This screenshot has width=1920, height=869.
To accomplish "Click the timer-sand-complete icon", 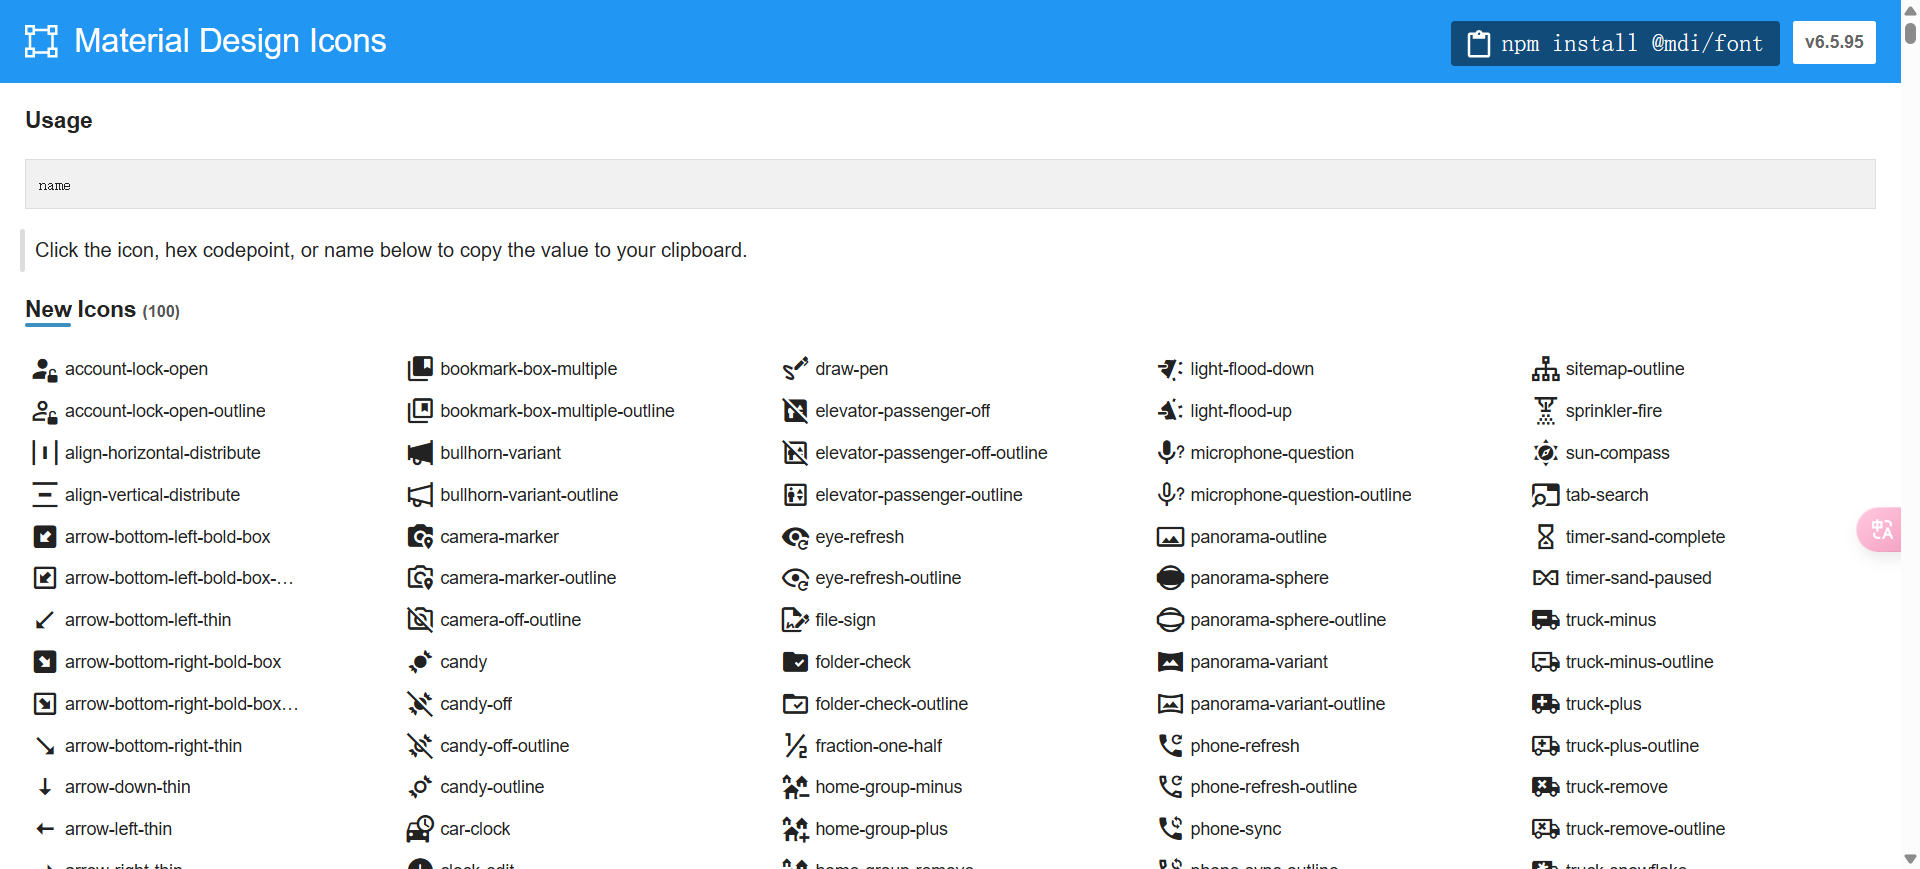I will [x=1545, y=537].
